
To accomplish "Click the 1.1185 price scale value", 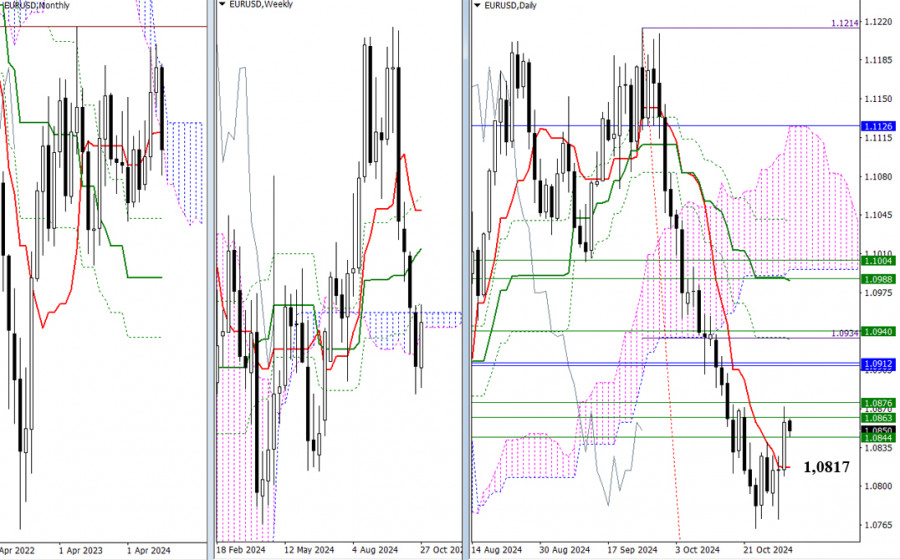I will 878,60.
